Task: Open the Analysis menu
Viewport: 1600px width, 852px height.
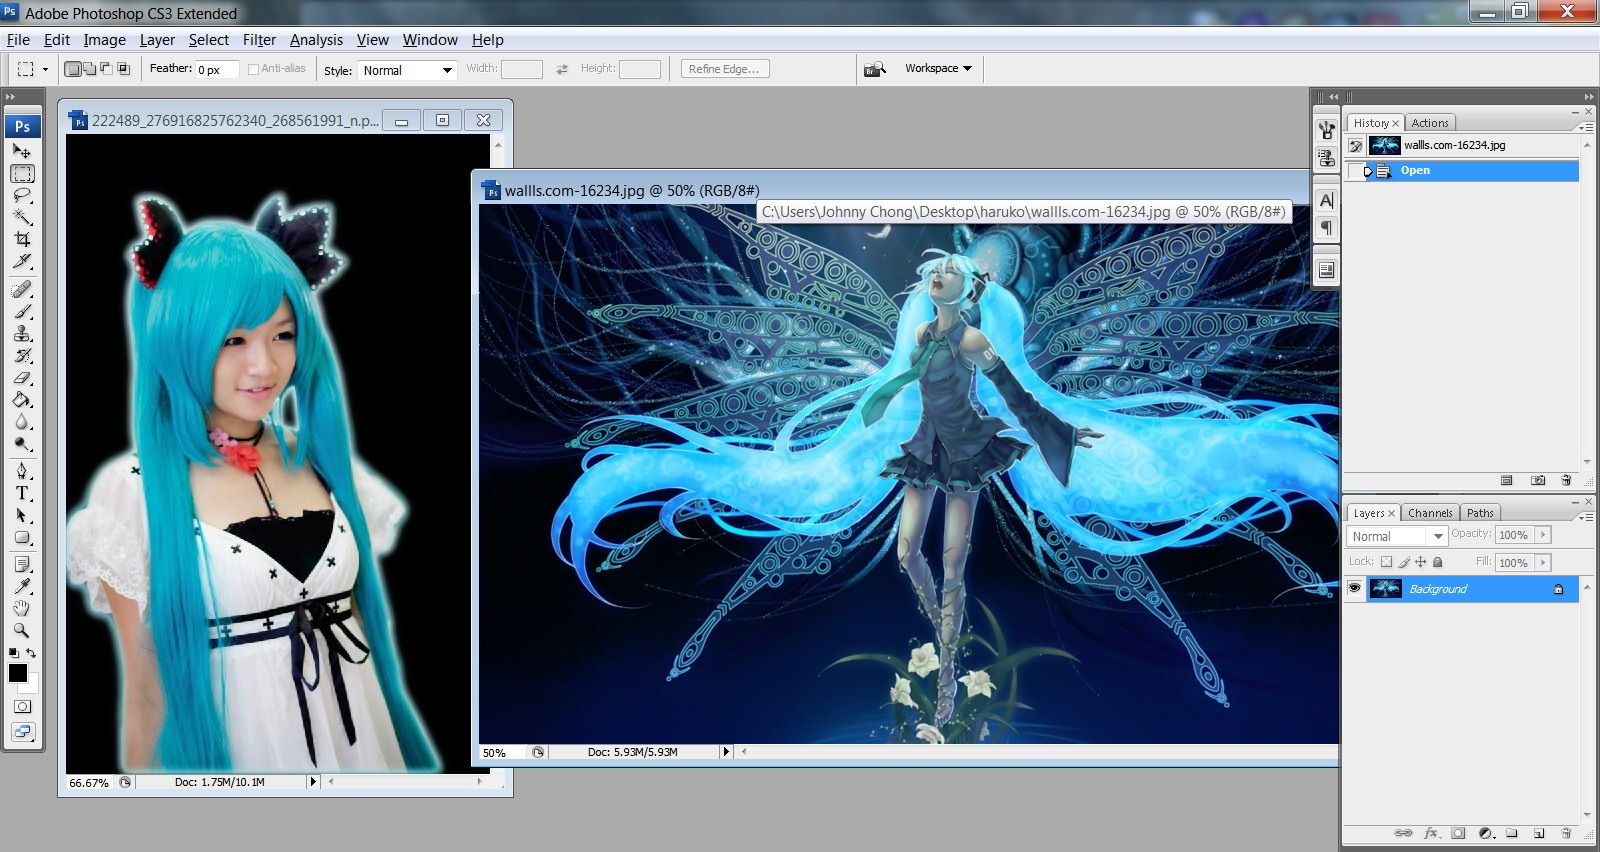Action: click(316, 40)
